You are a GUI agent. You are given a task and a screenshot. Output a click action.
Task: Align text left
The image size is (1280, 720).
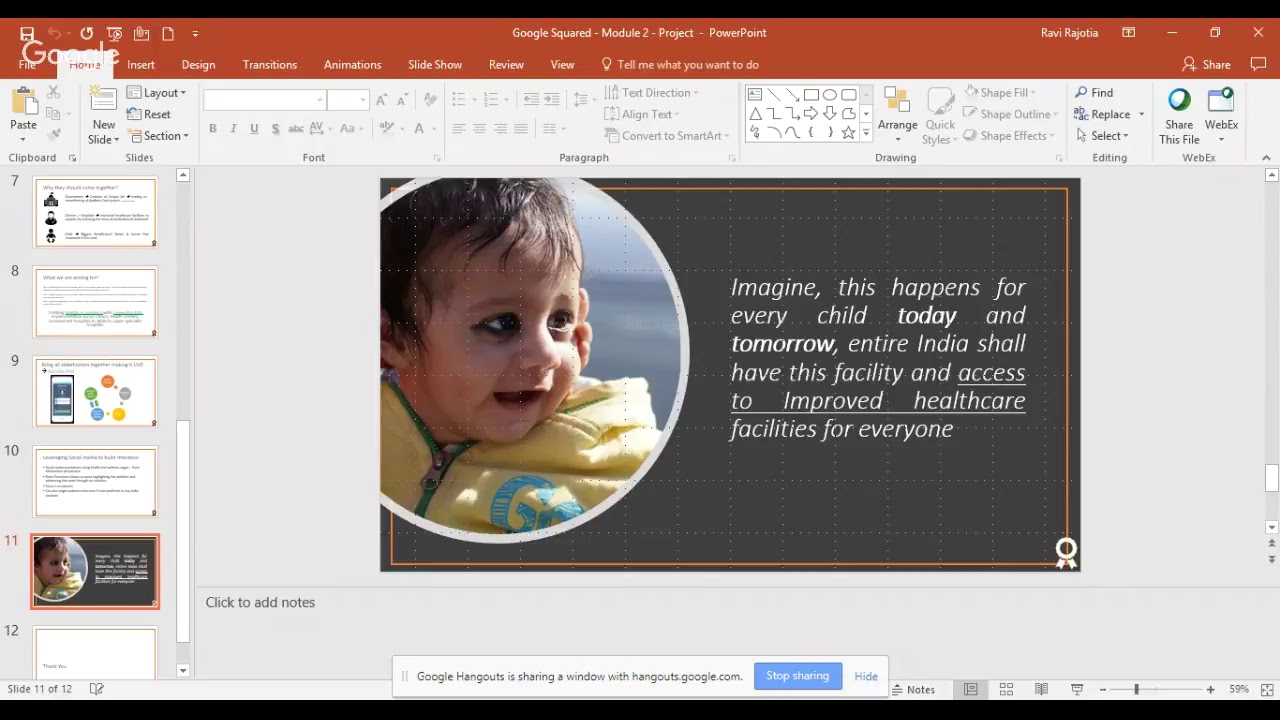[459, 129]
